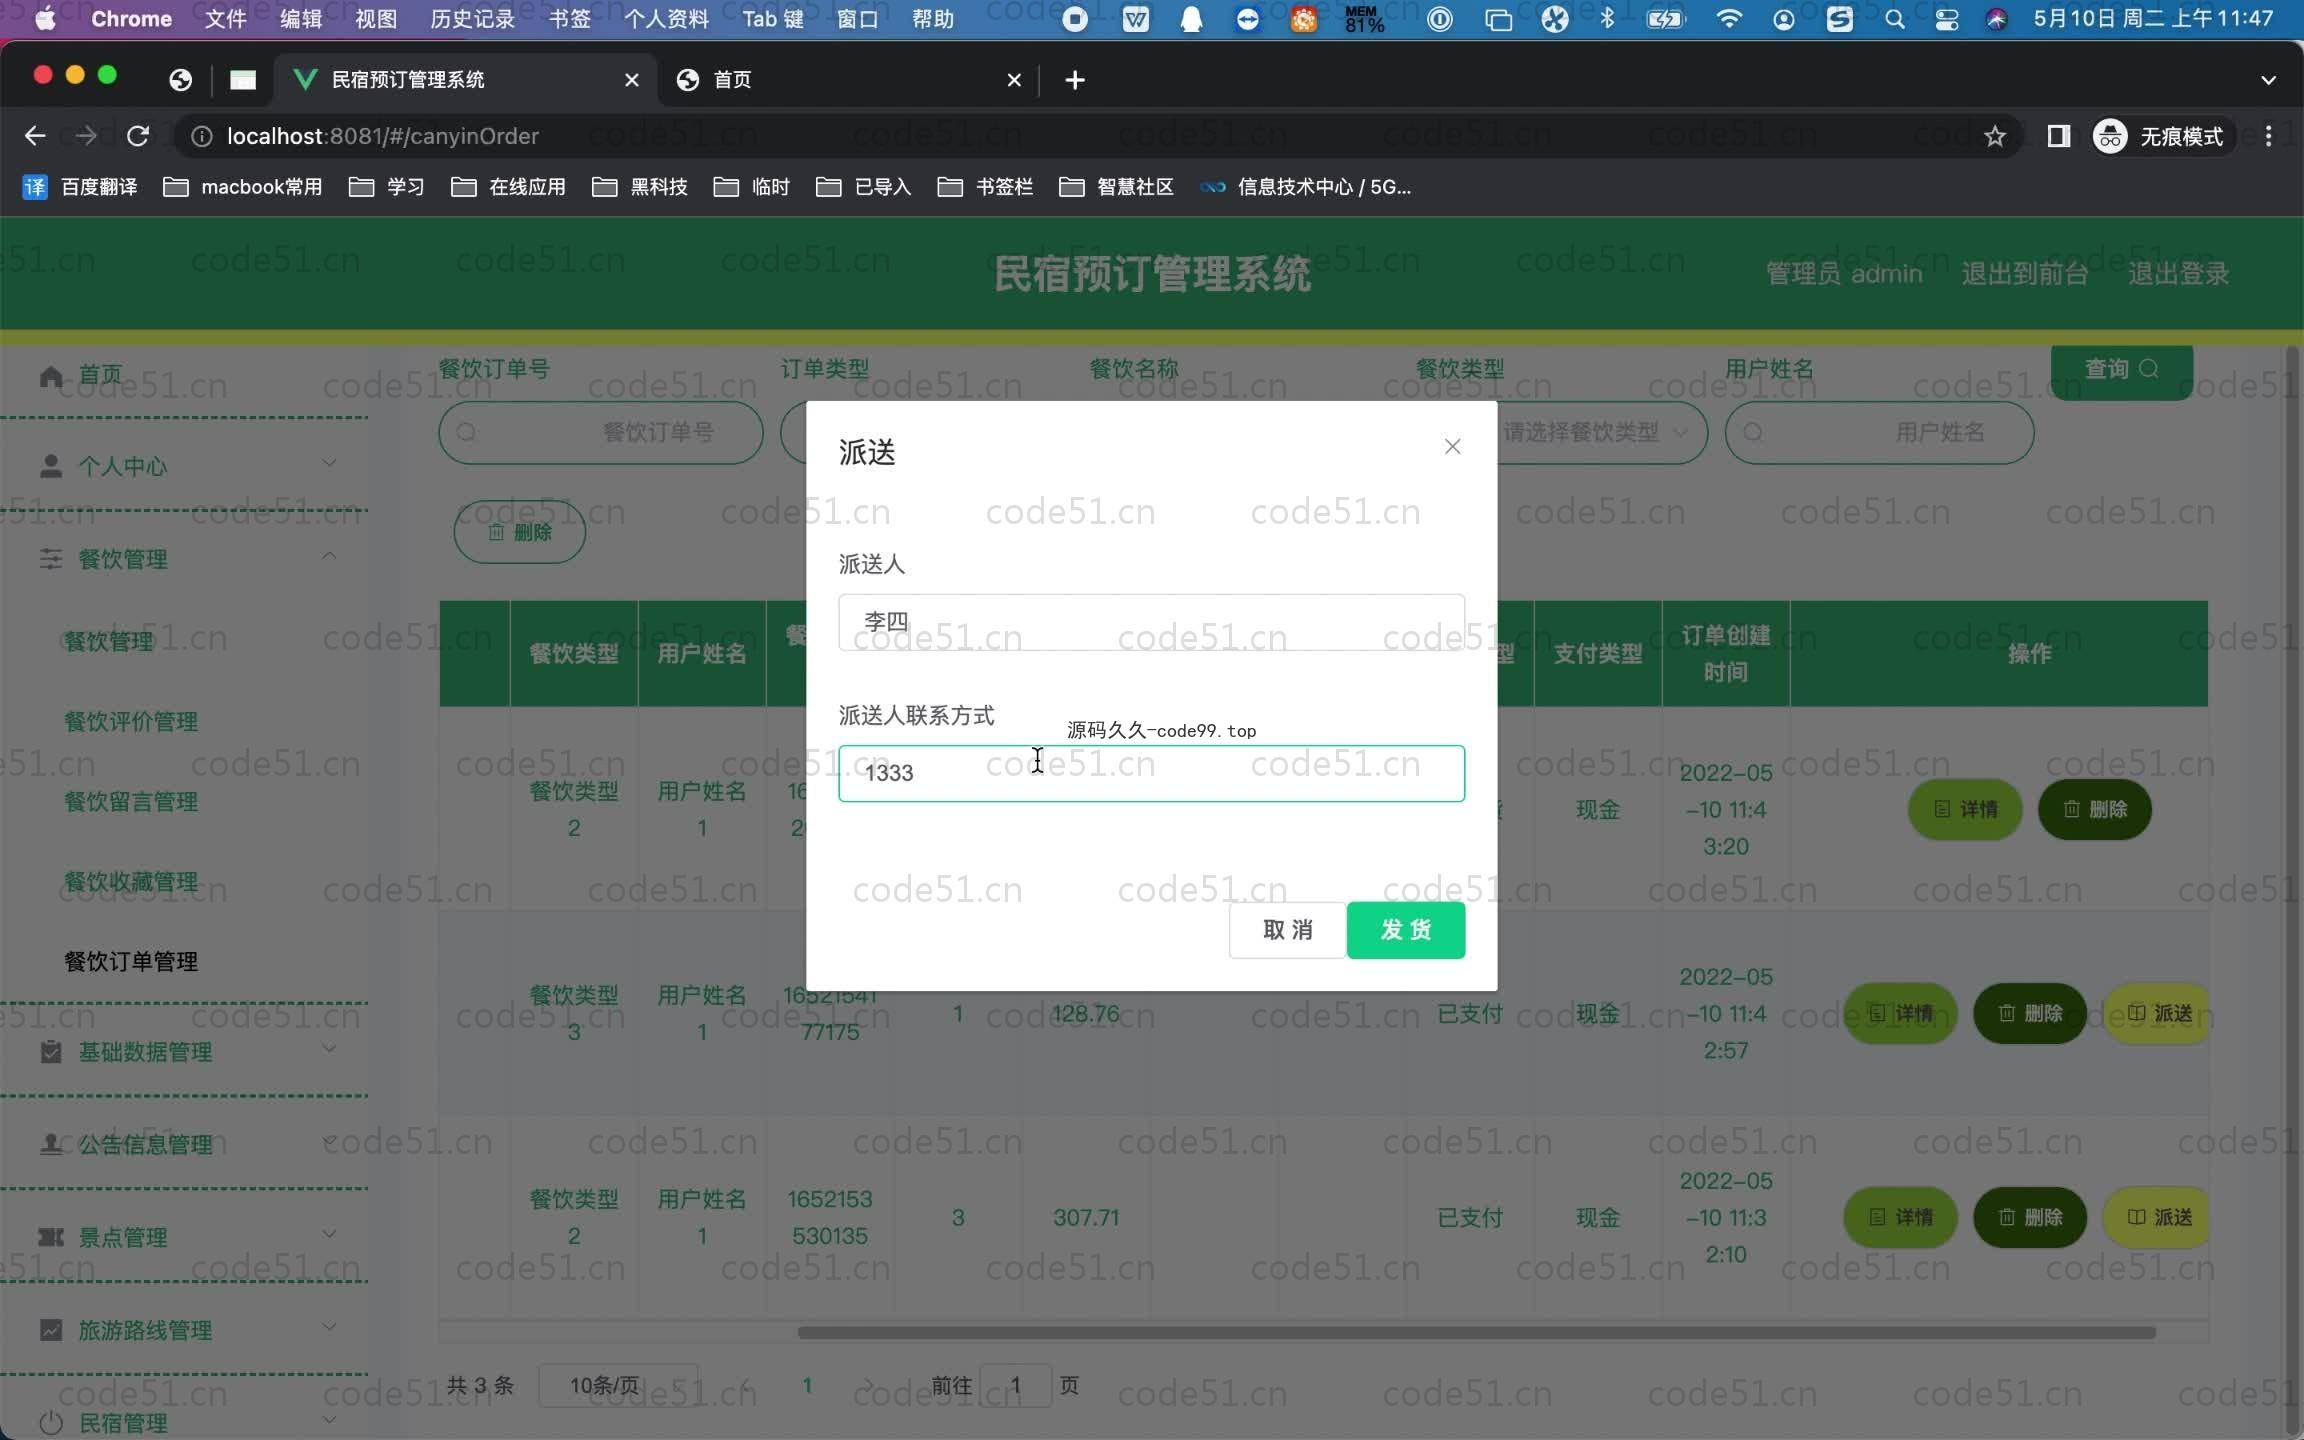This screenshot has width=2304, height=1440.
Task: Focus the 用户姓名 search field
Action: tap(1879, 433)
